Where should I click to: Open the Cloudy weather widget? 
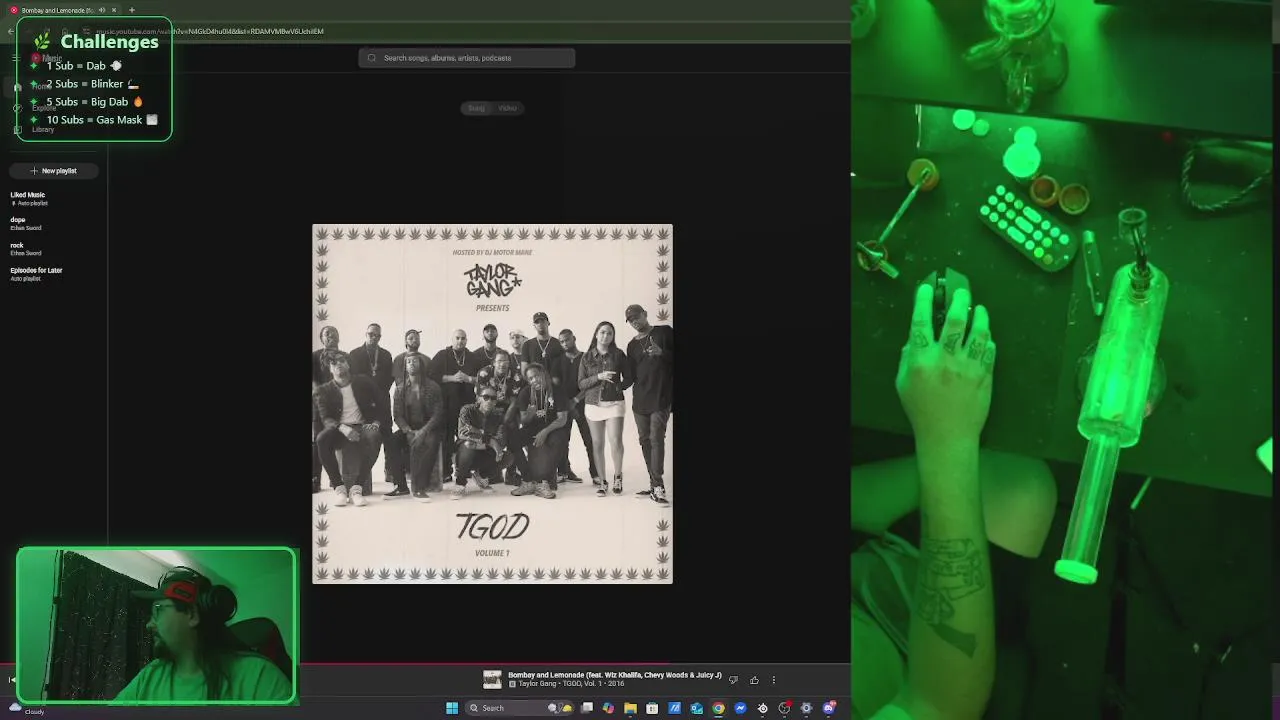pos(26,709)
